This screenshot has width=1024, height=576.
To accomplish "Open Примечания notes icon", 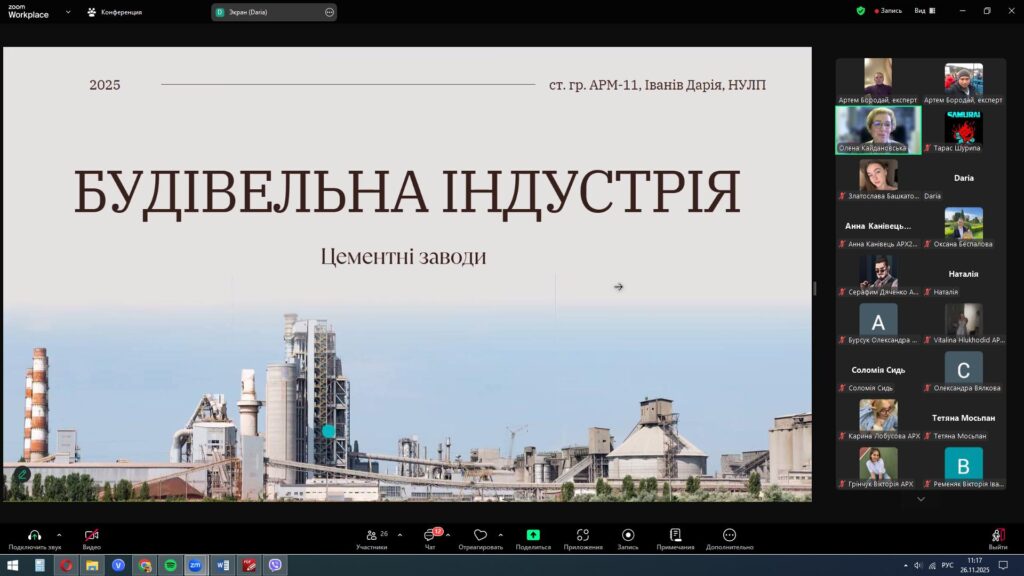I will 676,535.
